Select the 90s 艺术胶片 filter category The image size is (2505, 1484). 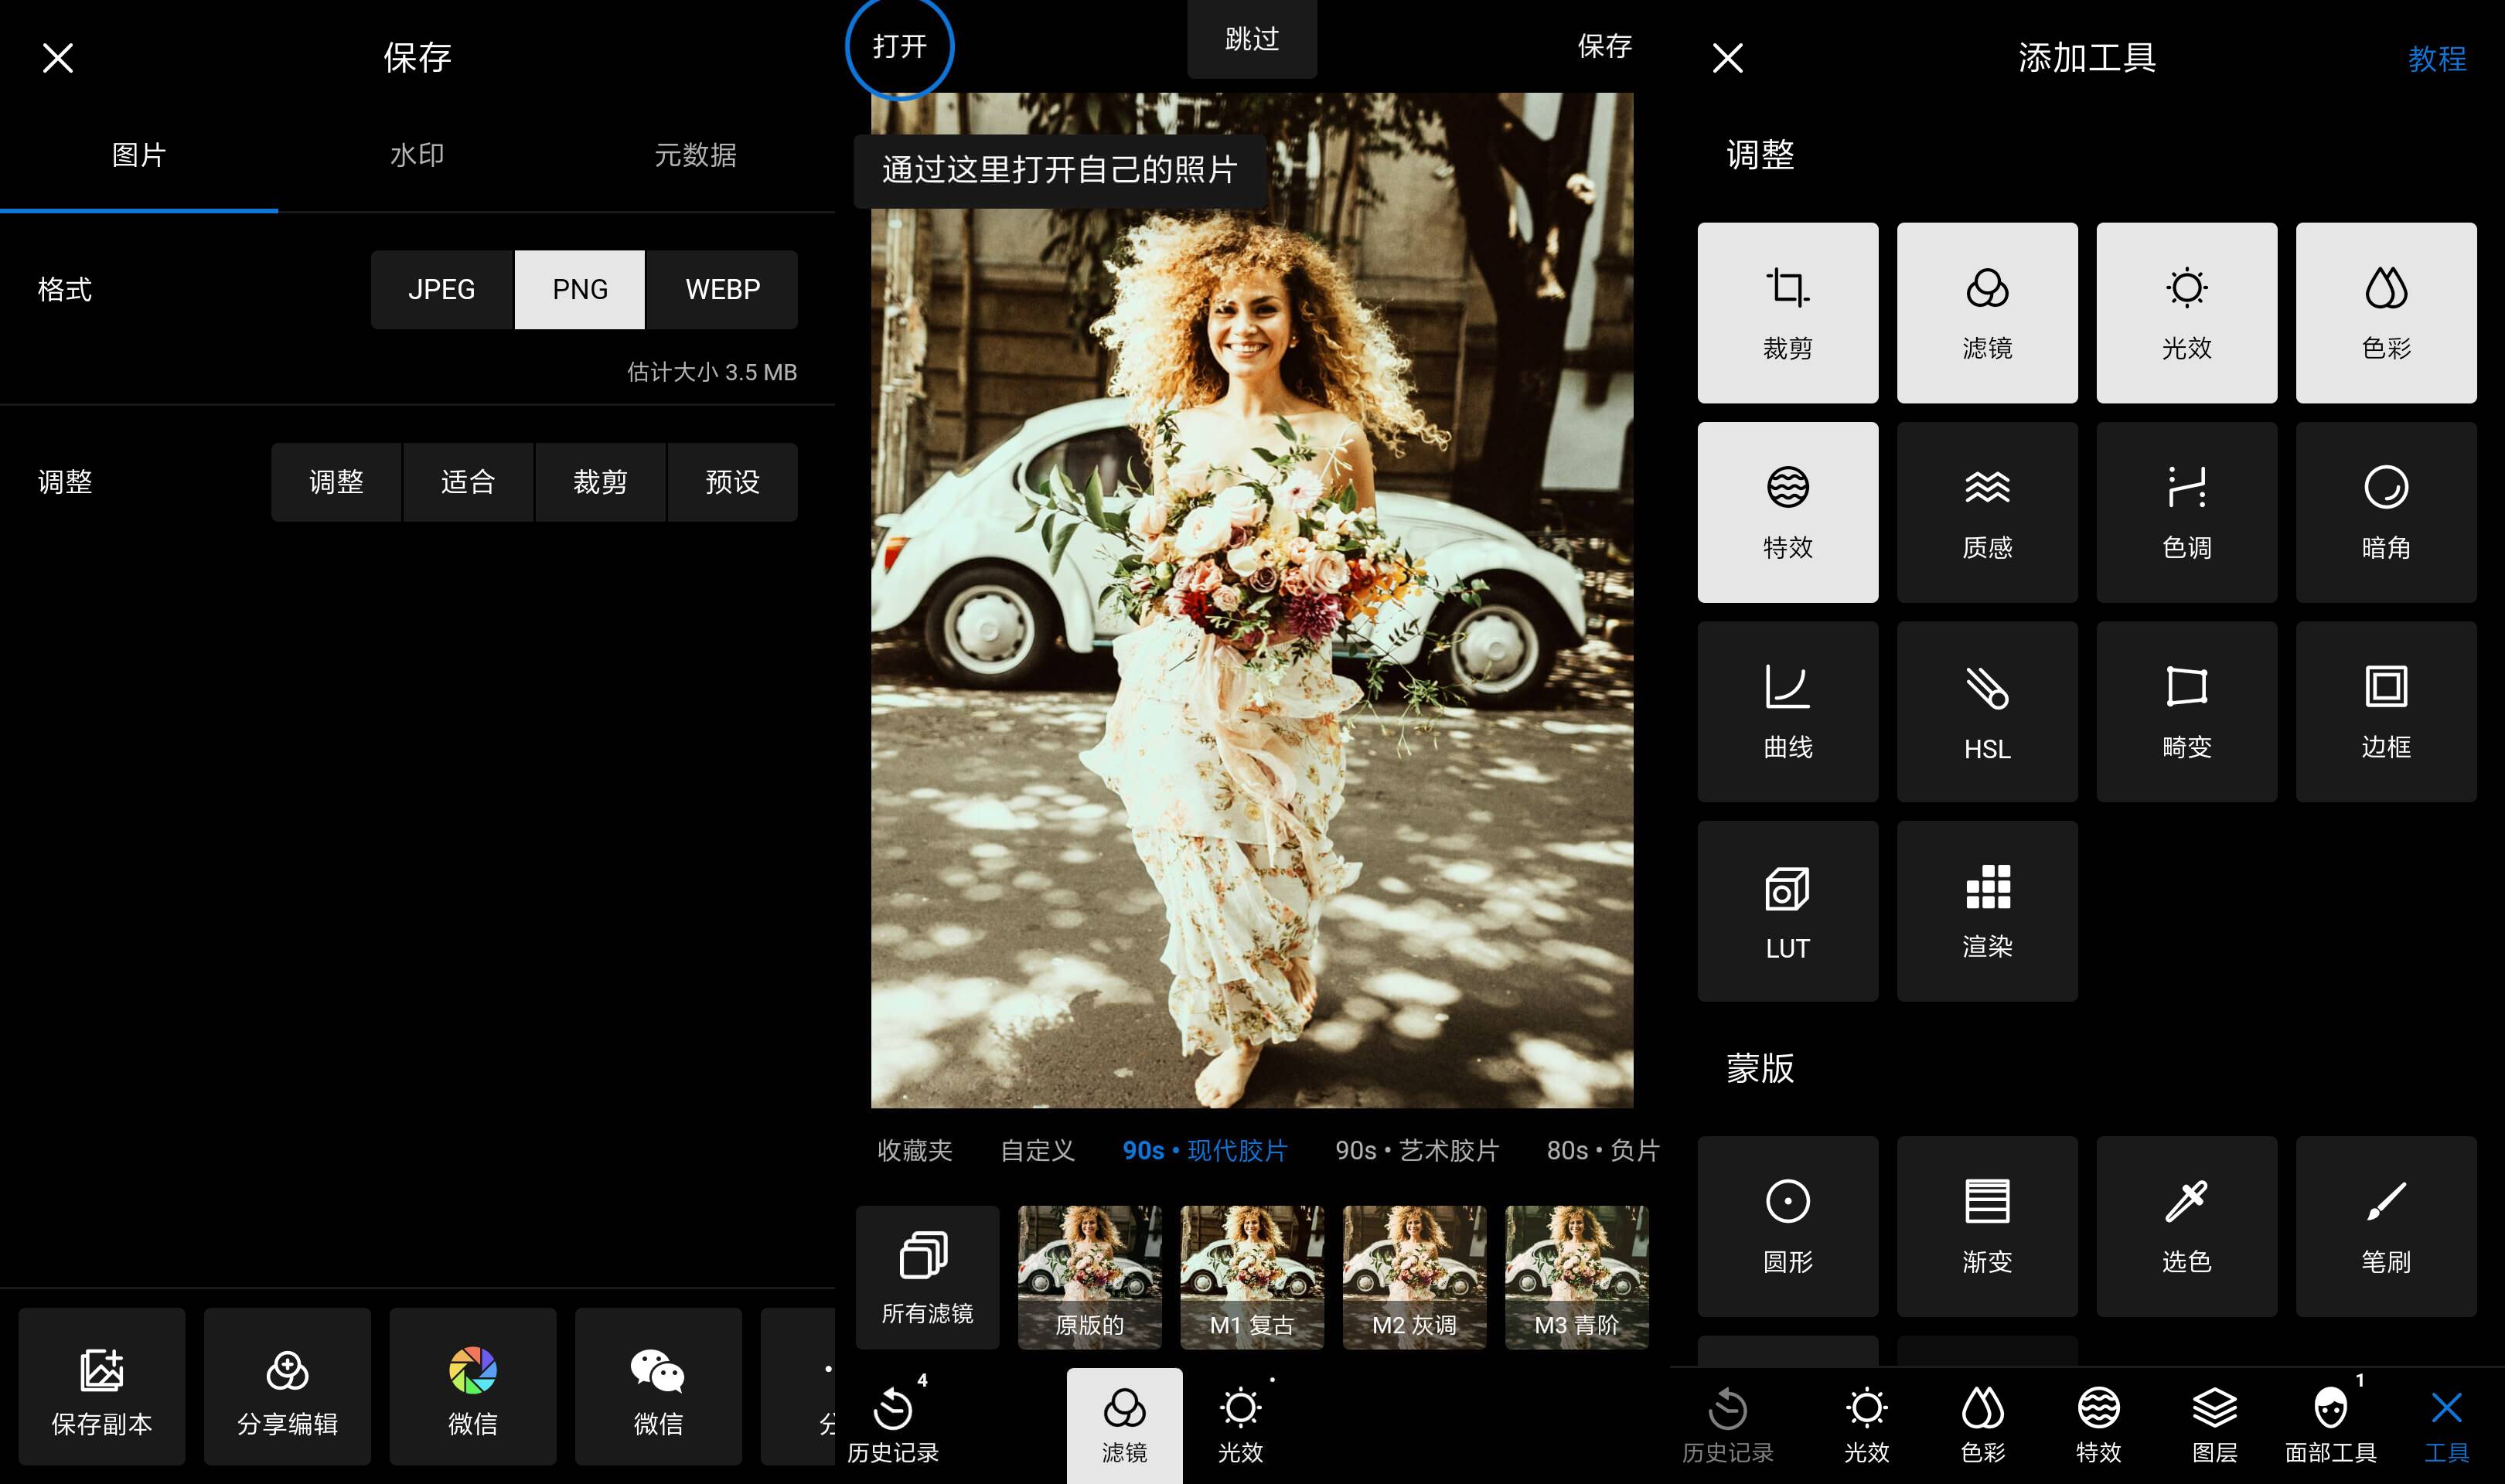[x=1416, y=1150]
